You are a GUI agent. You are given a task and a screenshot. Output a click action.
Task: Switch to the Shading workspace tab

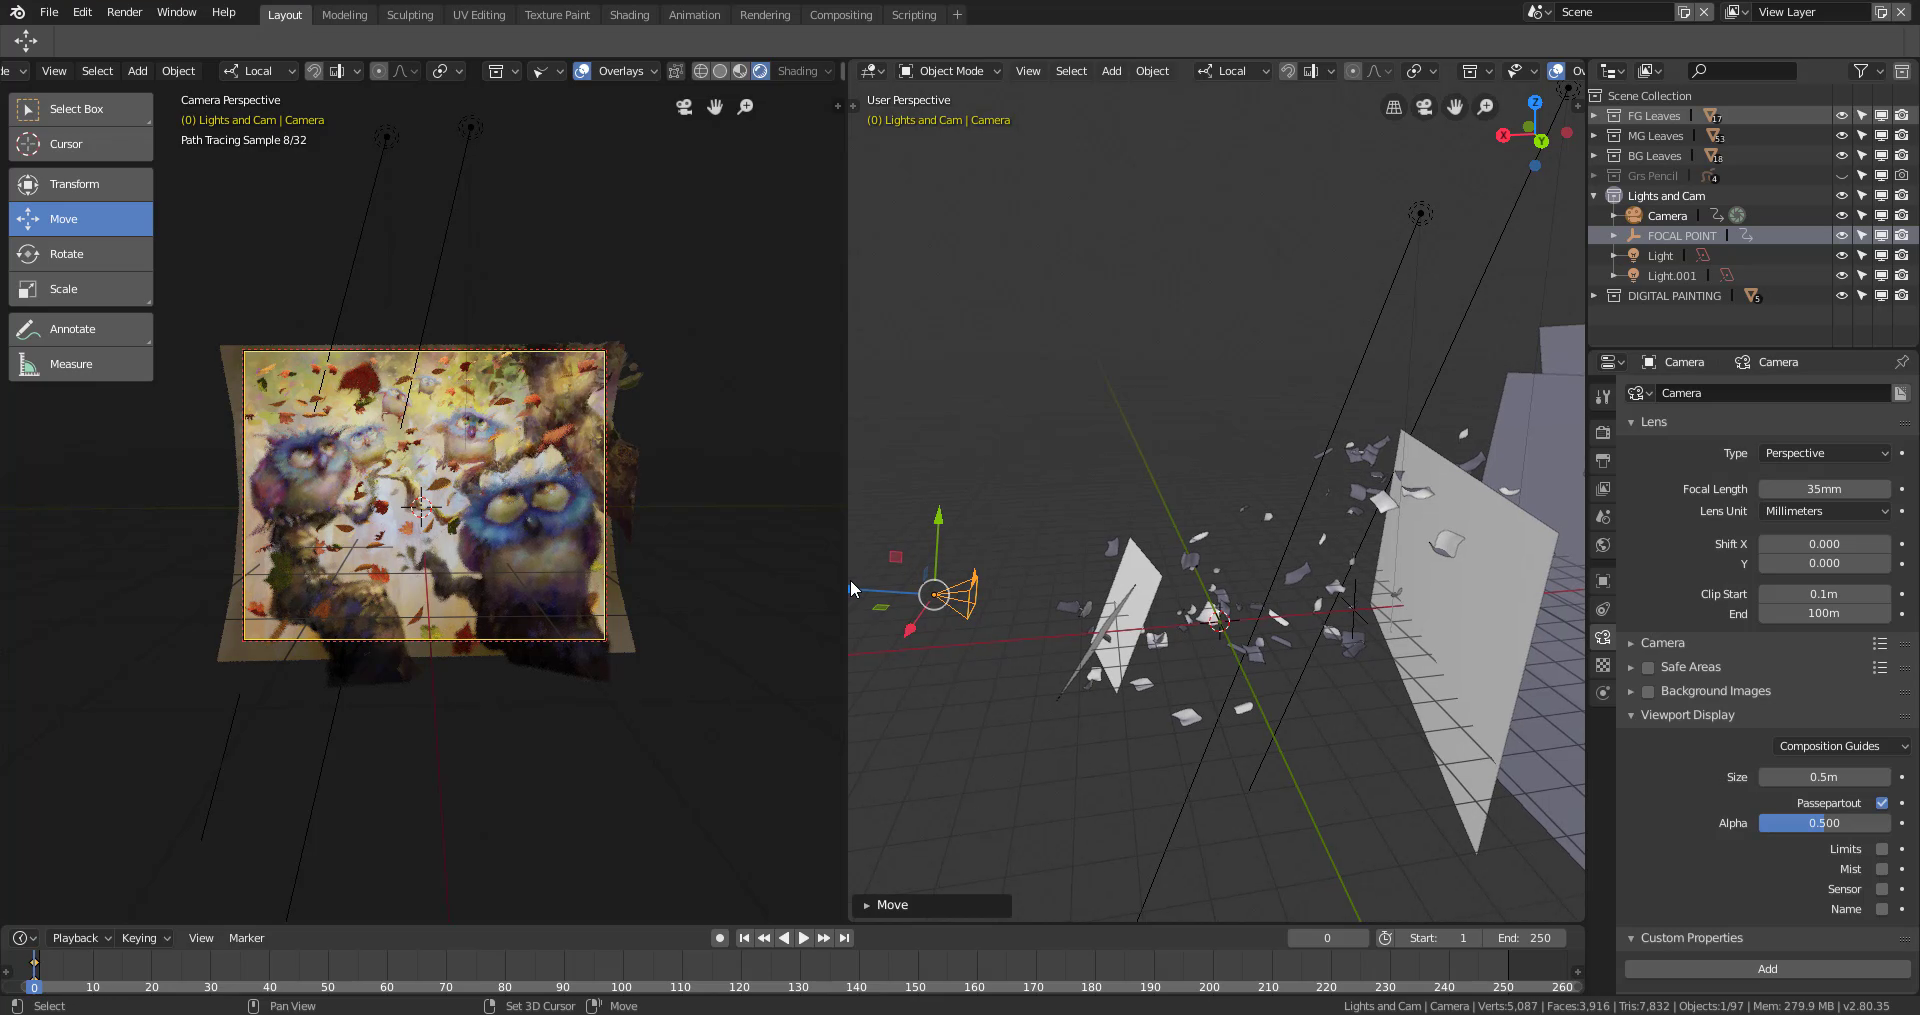tap(630, 14)
